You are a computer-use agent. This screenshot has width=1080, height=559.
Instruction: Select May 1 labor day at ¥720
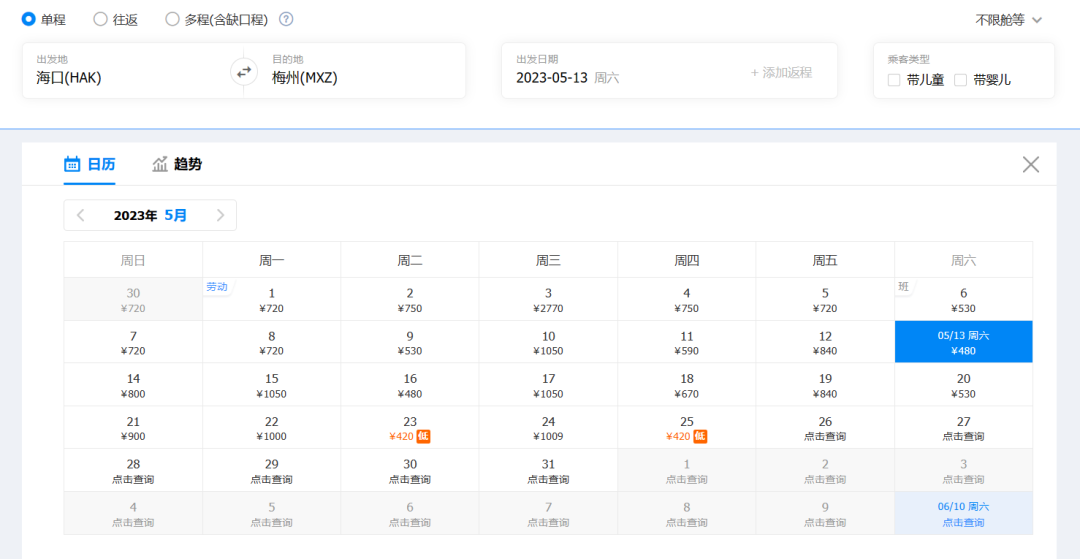tap(271, 299)
